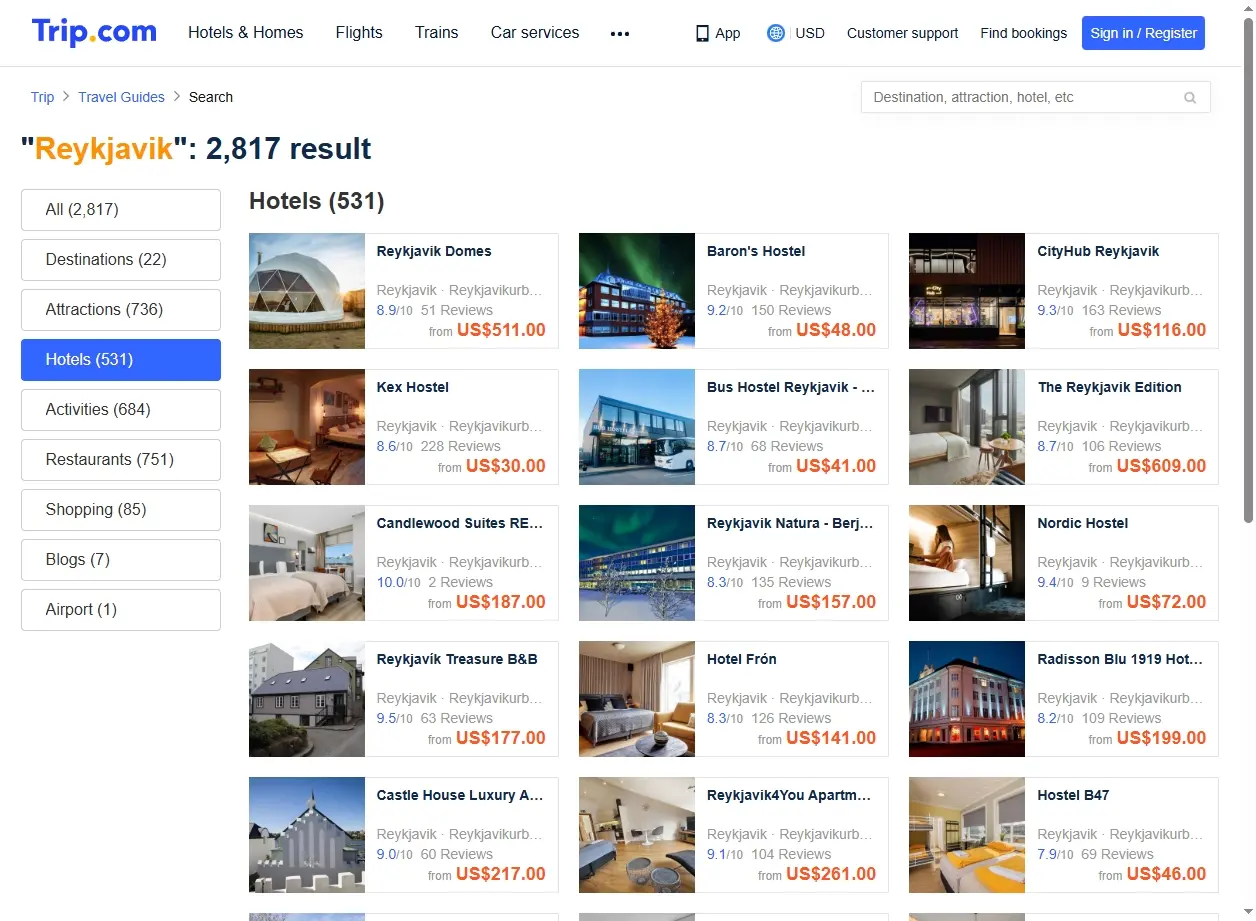The height and width of the screenshot is (921, 1256).
Task: Open Reykjavik Natura thumbnail image
Action: [637, 563]
